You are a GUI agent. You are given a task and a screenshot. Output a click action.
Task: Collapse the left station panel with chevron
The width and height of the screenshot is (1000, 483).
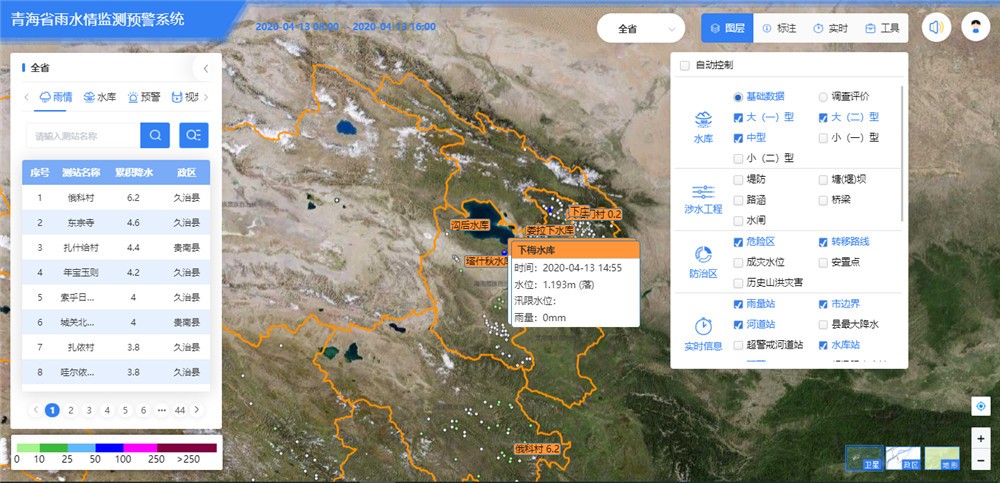click(205, 69)
